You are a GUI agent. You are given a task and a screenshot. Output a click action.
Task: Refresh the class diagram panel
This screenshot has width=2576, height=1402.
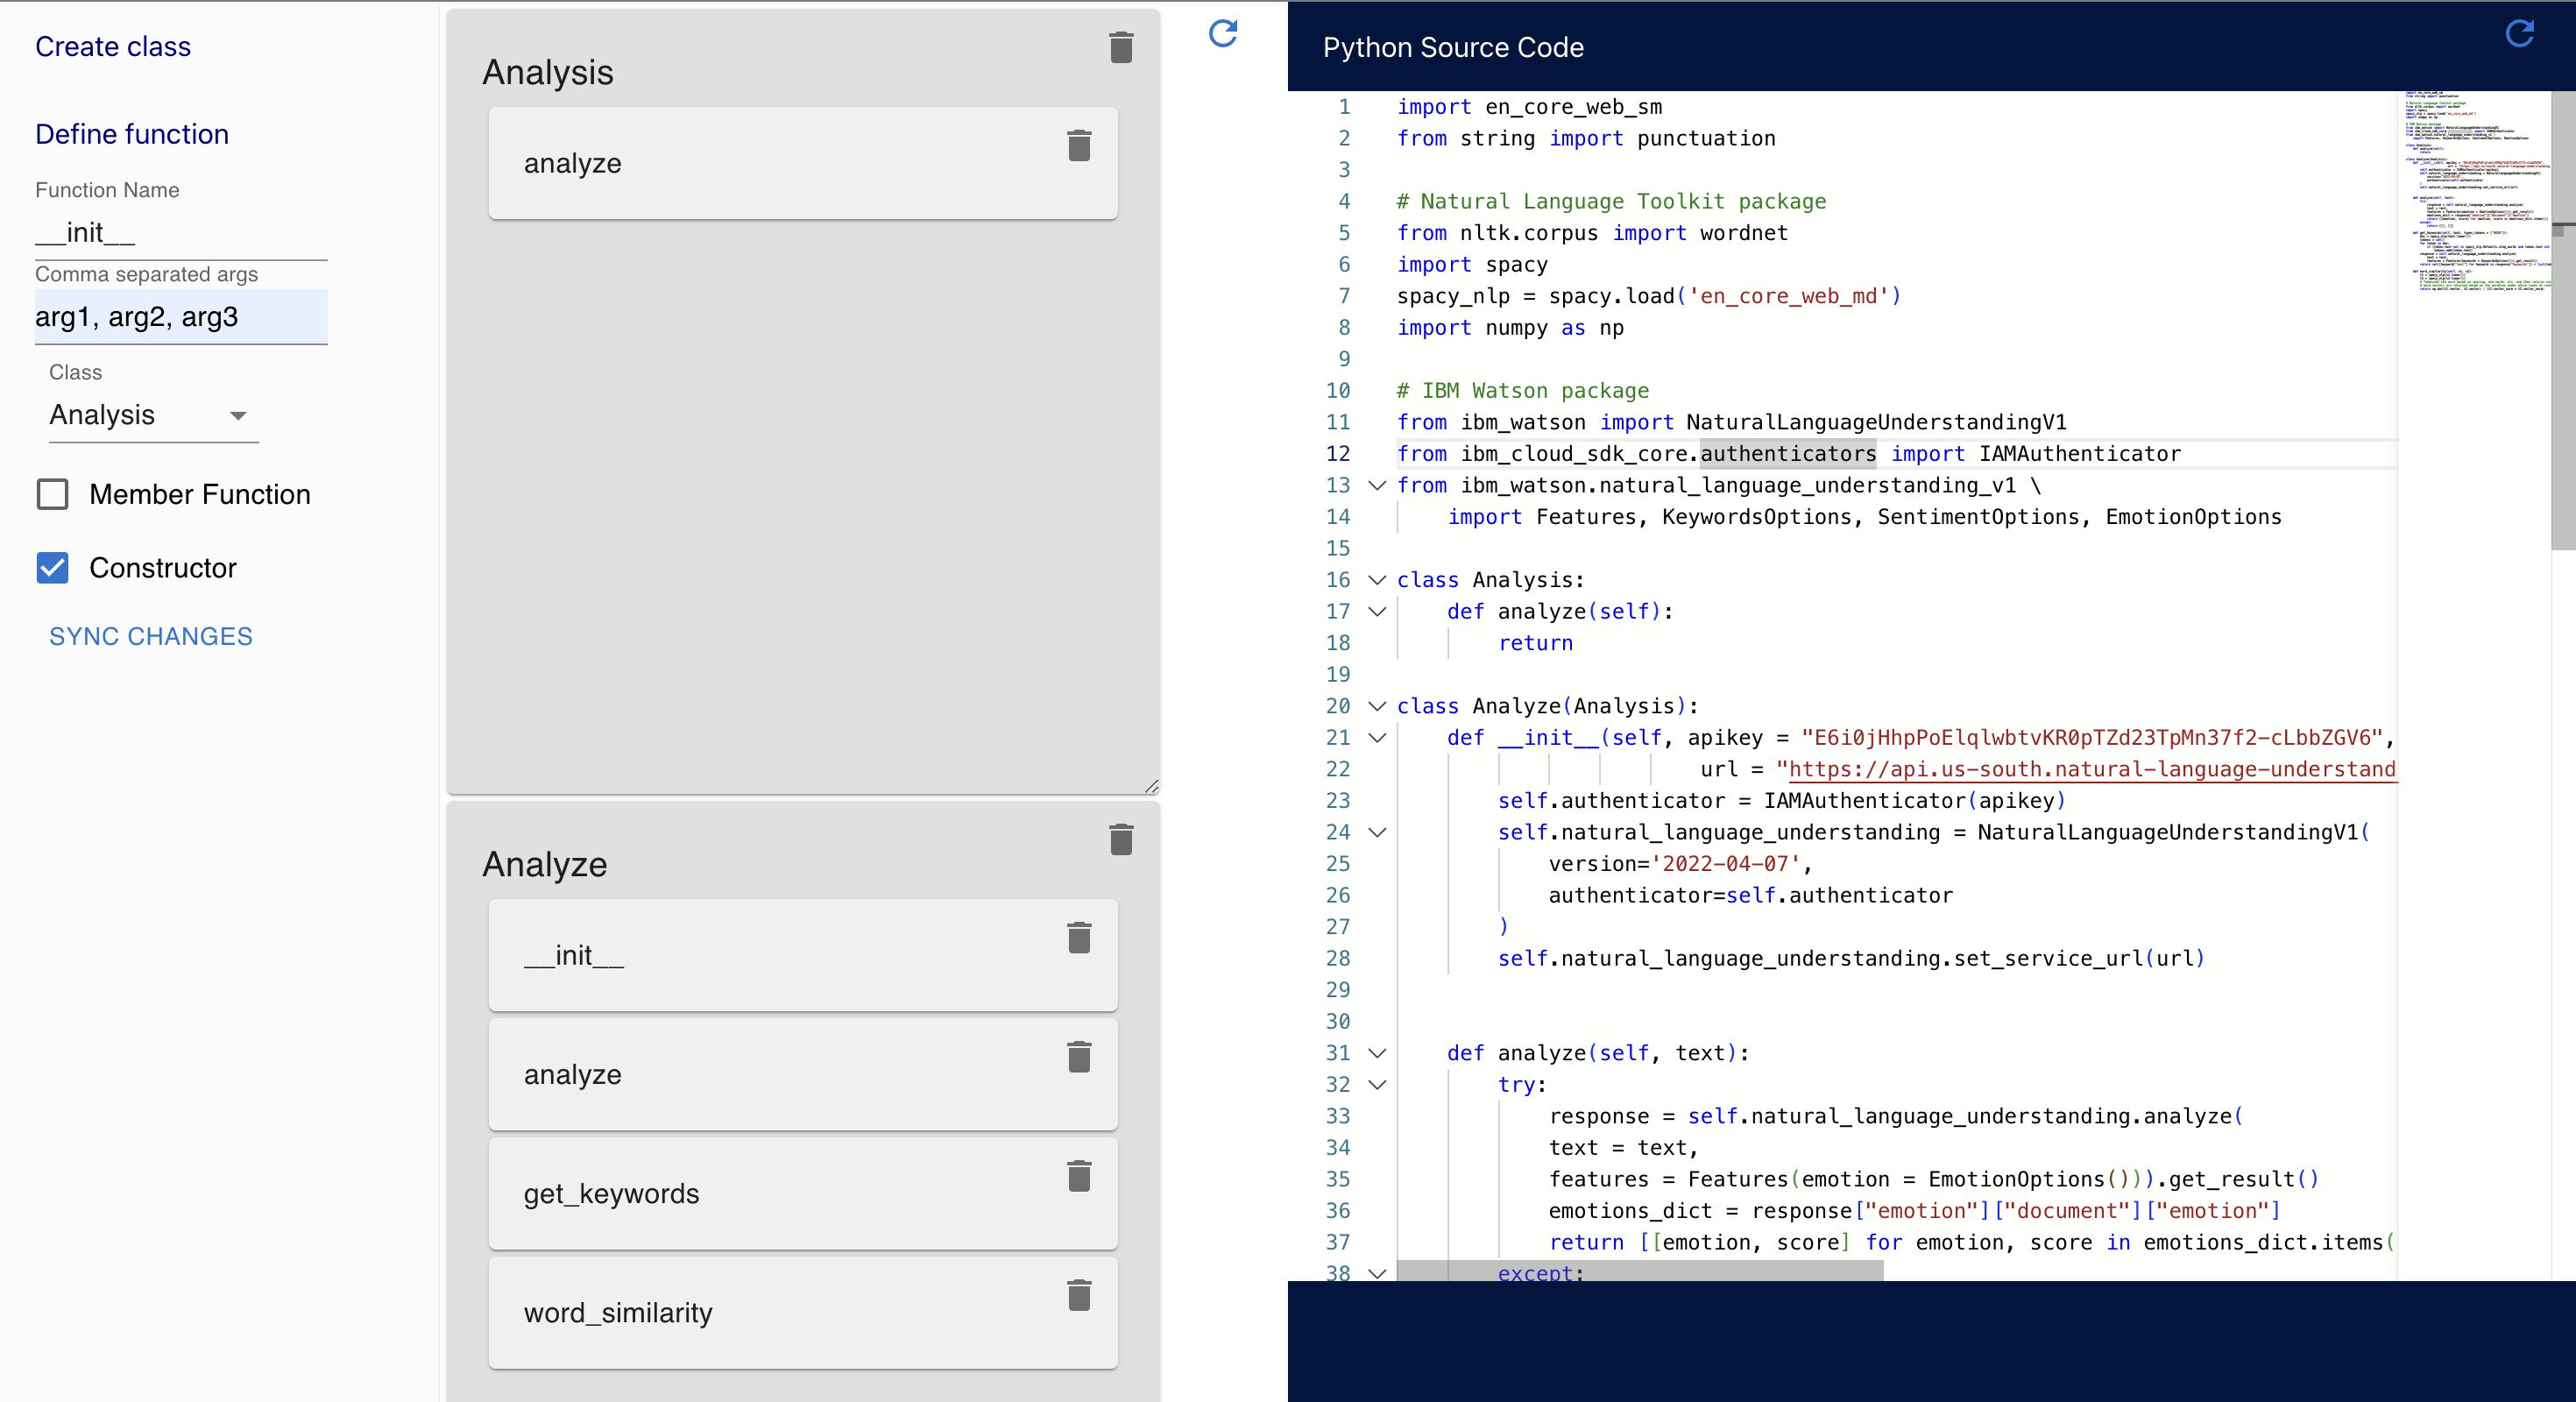(x=1223, y=34)
